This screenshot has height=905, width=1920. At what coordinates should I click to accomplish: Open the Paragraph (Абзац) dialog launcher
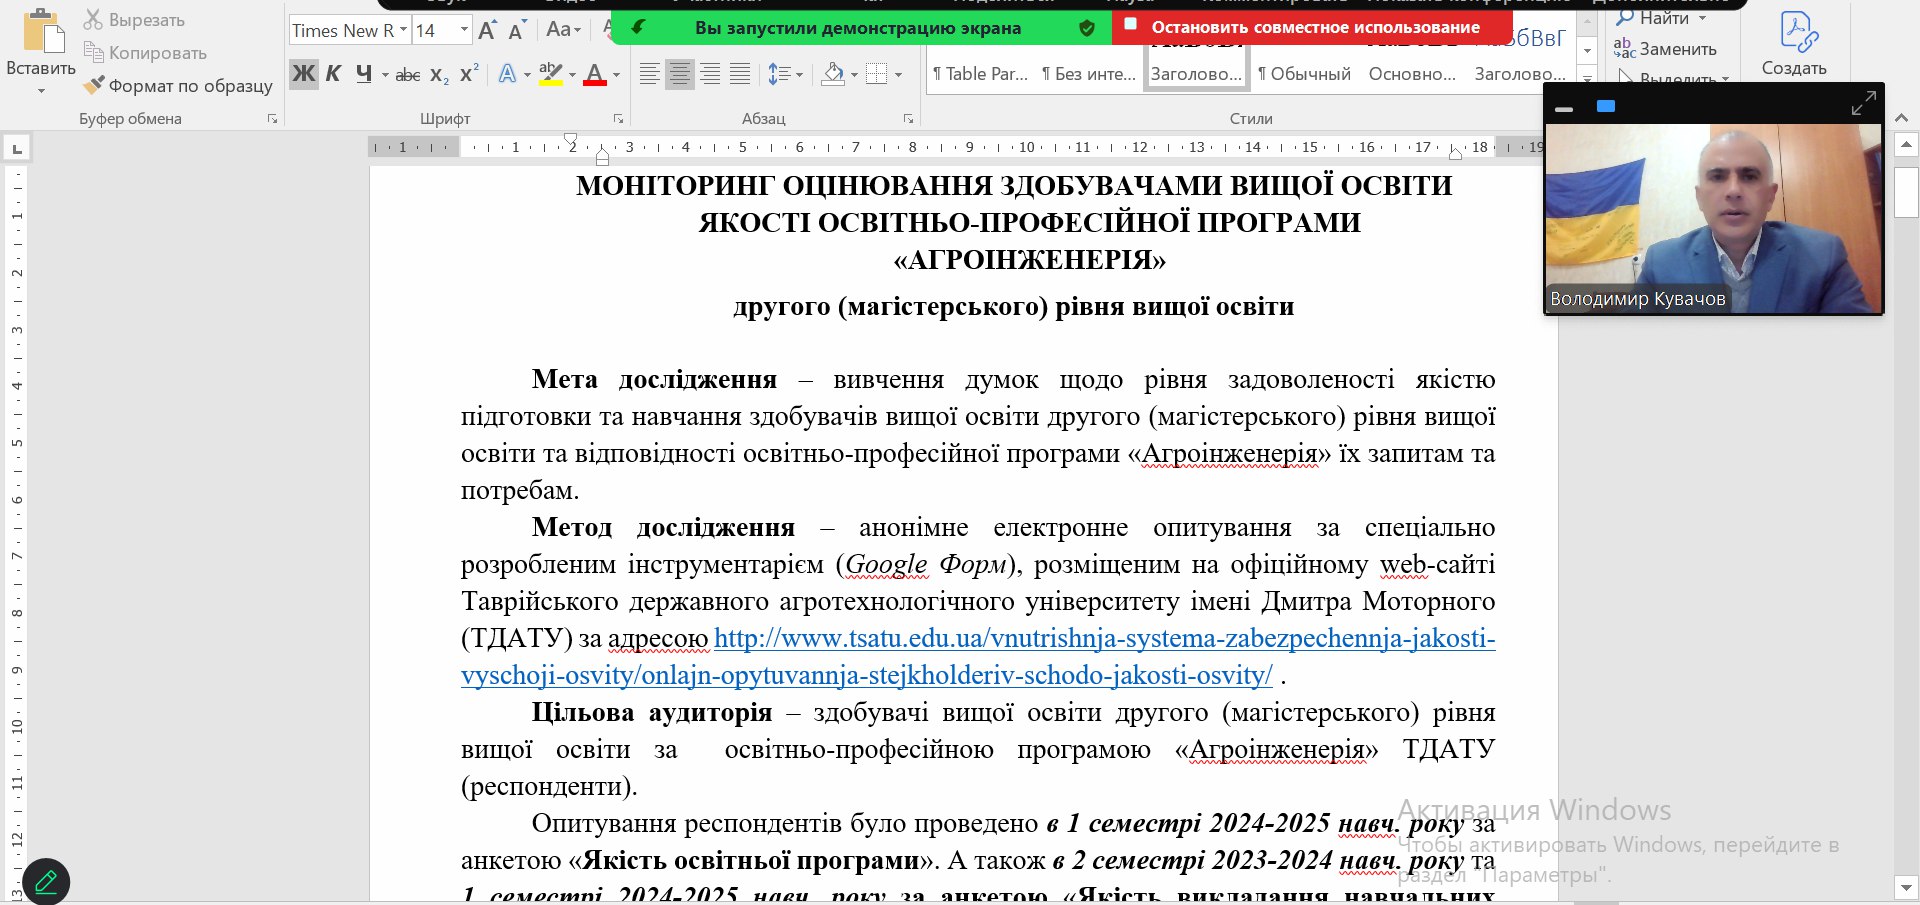pos(908,119)
